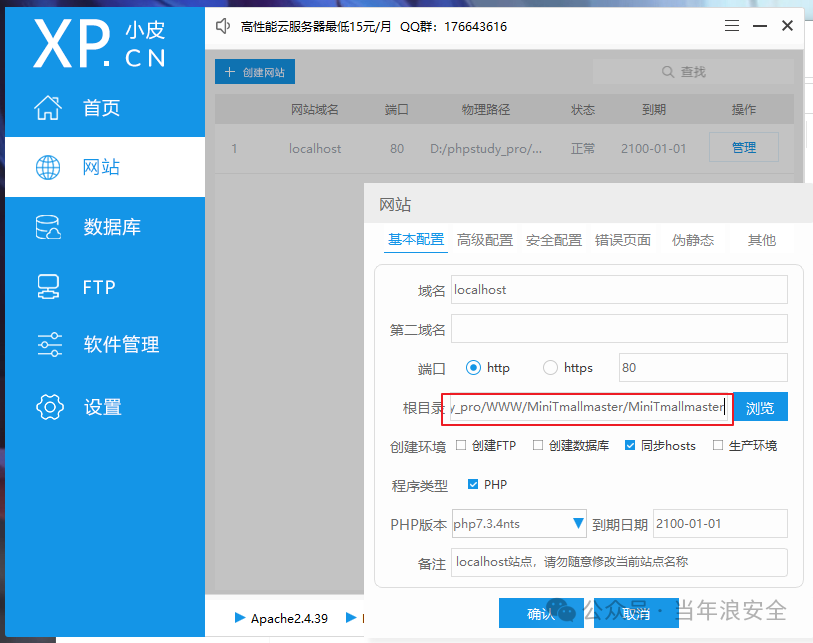
Task: Click the settings gear icon
Action: pos(50,407)
